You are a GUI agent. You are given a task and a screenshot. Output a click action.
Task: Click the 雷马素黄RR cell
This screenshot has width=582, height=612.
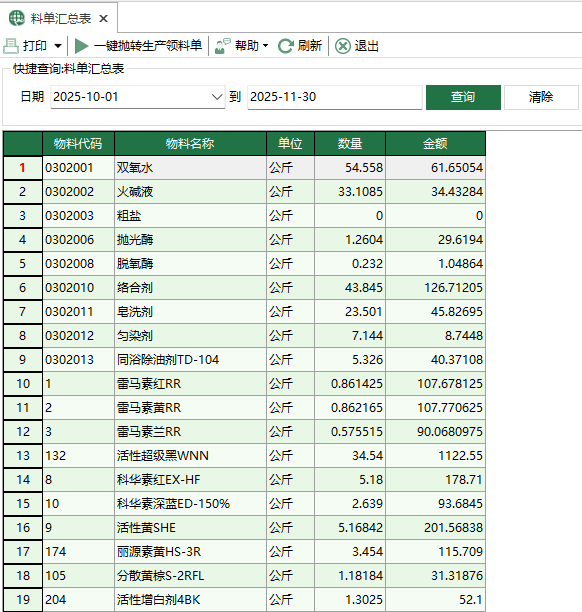pos(190,408)
